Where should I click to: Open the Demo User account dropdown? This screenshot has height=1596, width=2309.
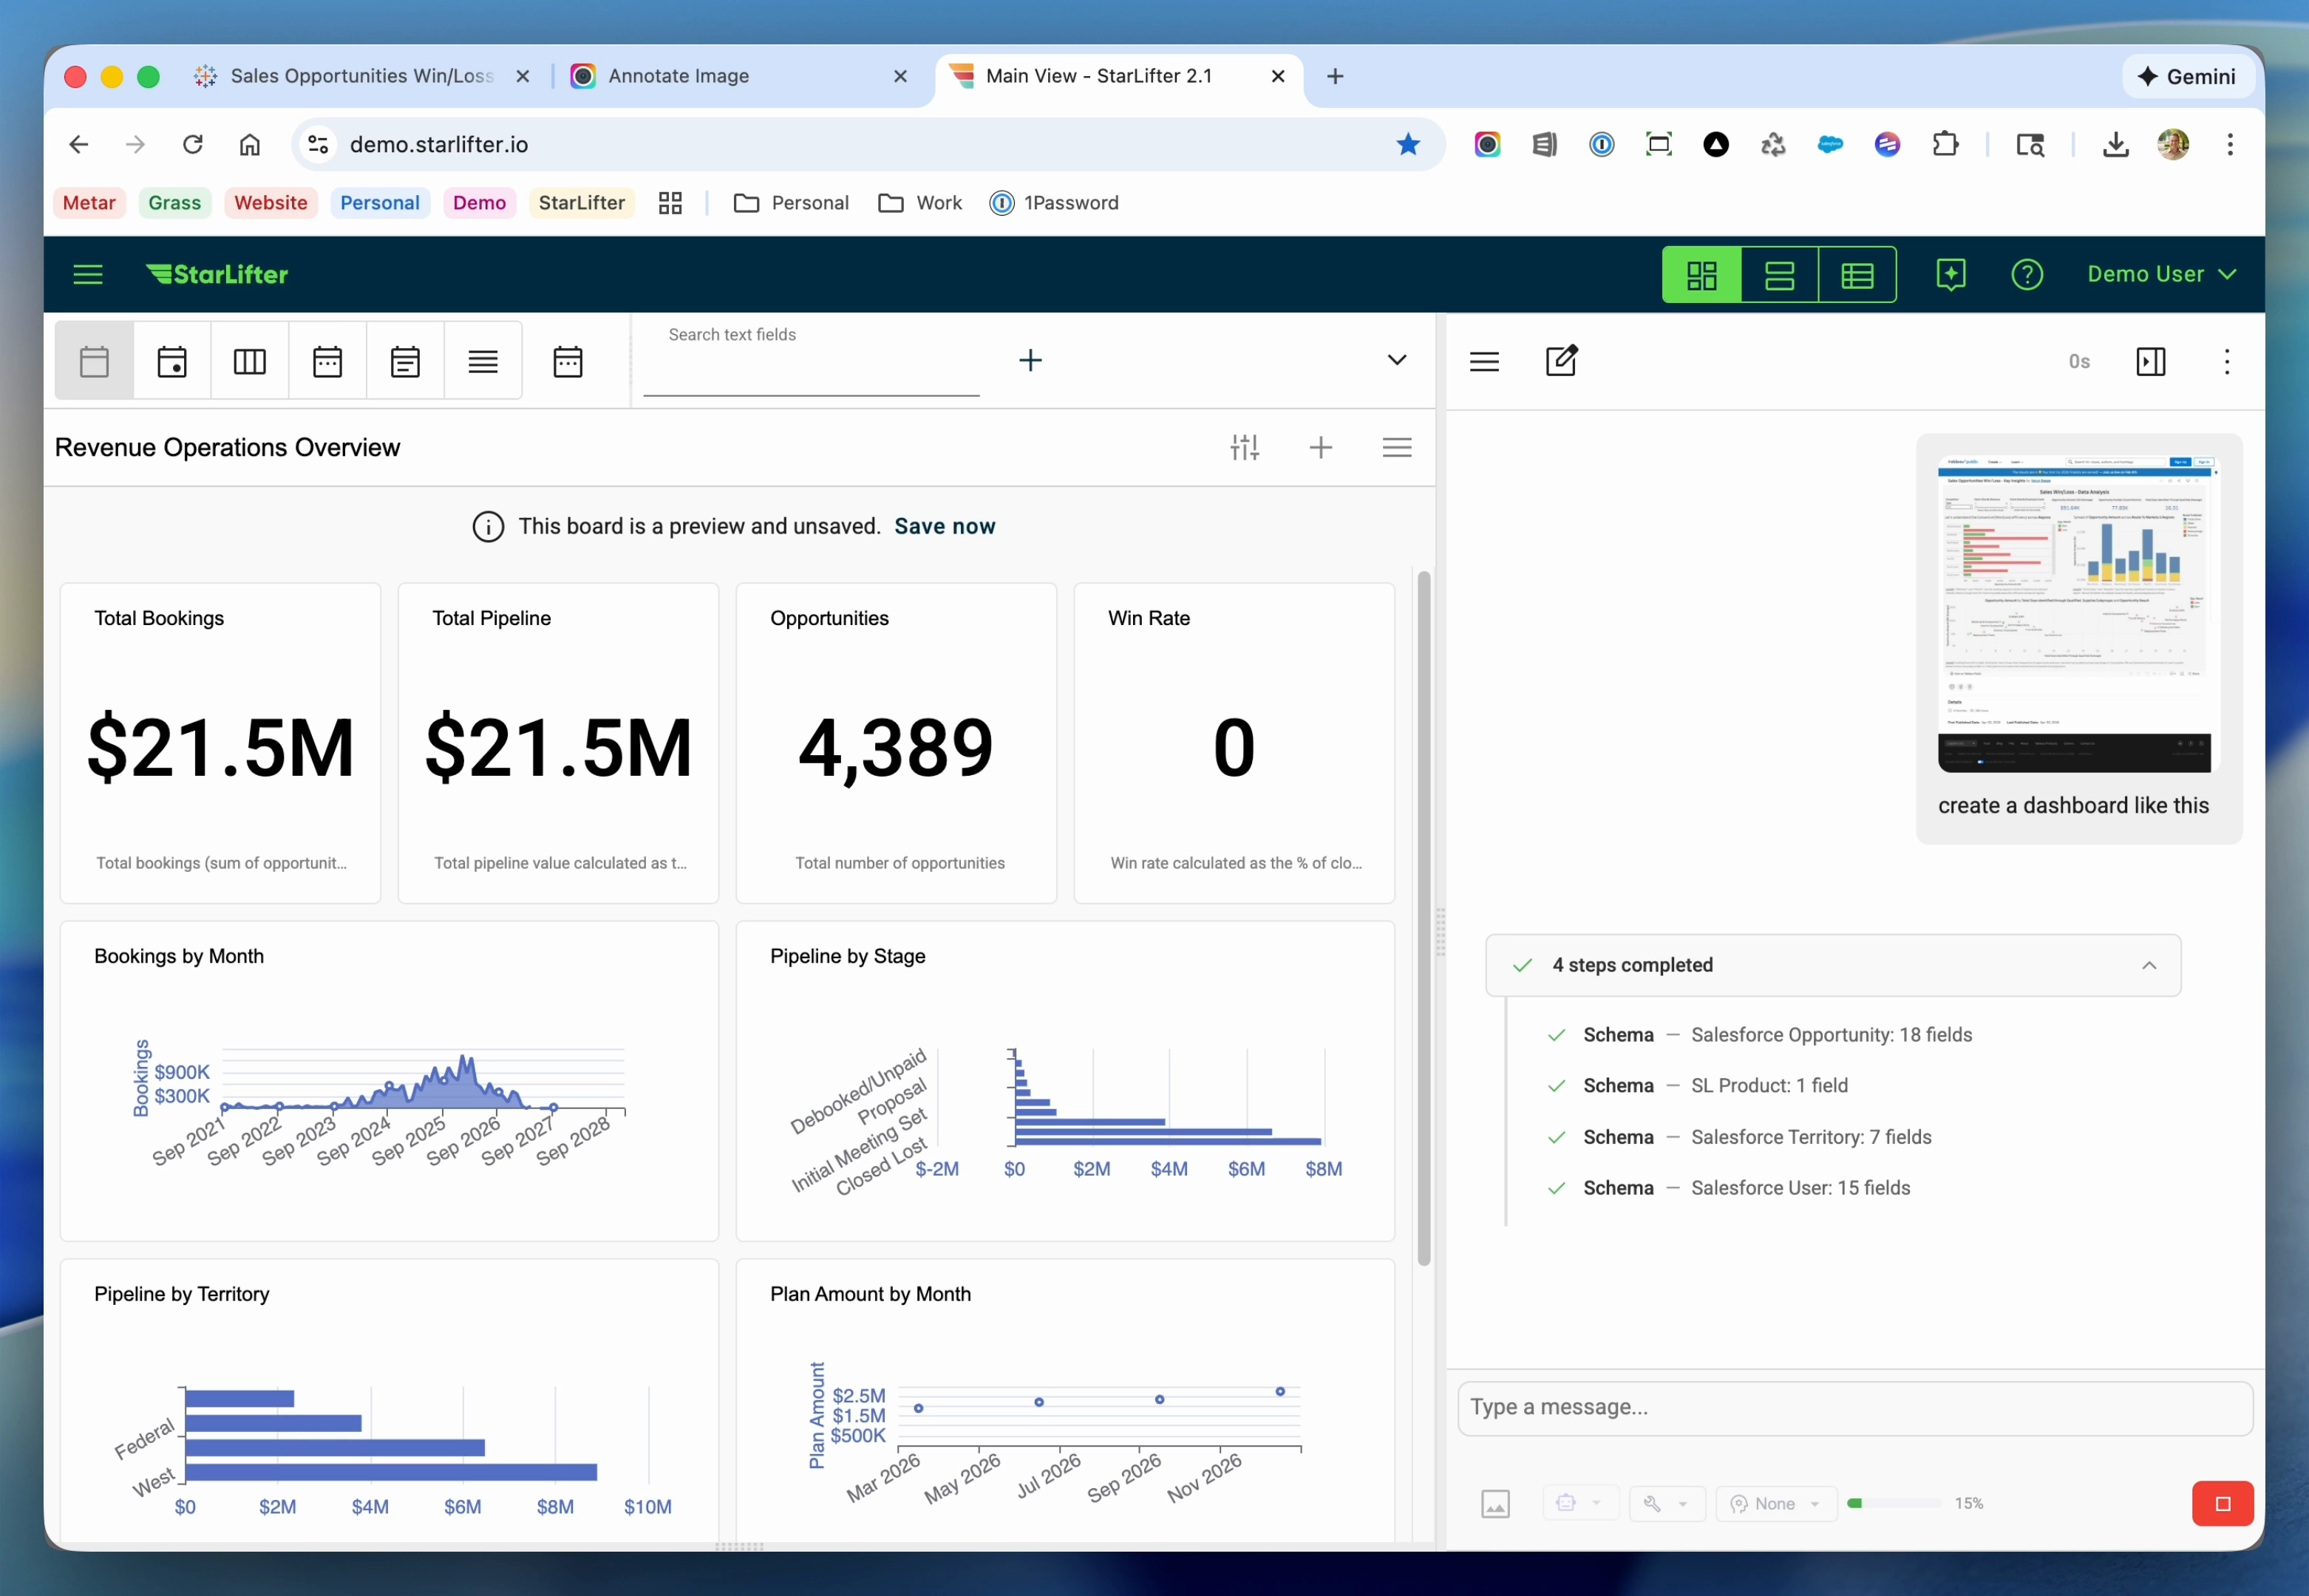[2161, 274]
